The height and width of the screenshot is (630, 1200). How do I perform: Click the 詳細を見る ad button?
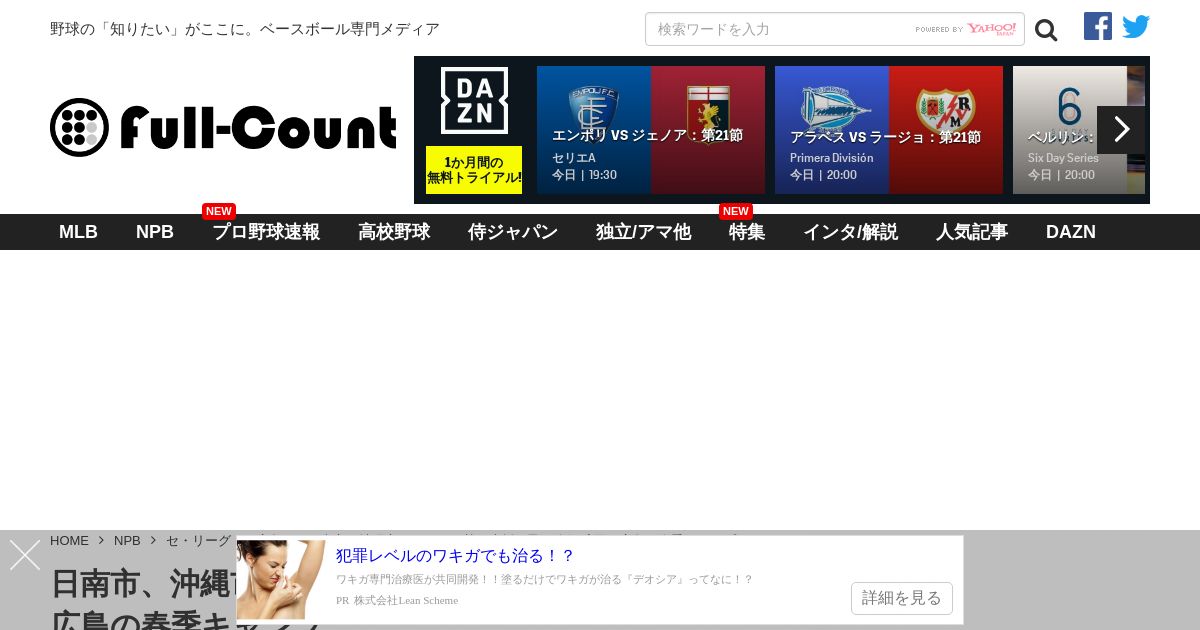point(902,598)
